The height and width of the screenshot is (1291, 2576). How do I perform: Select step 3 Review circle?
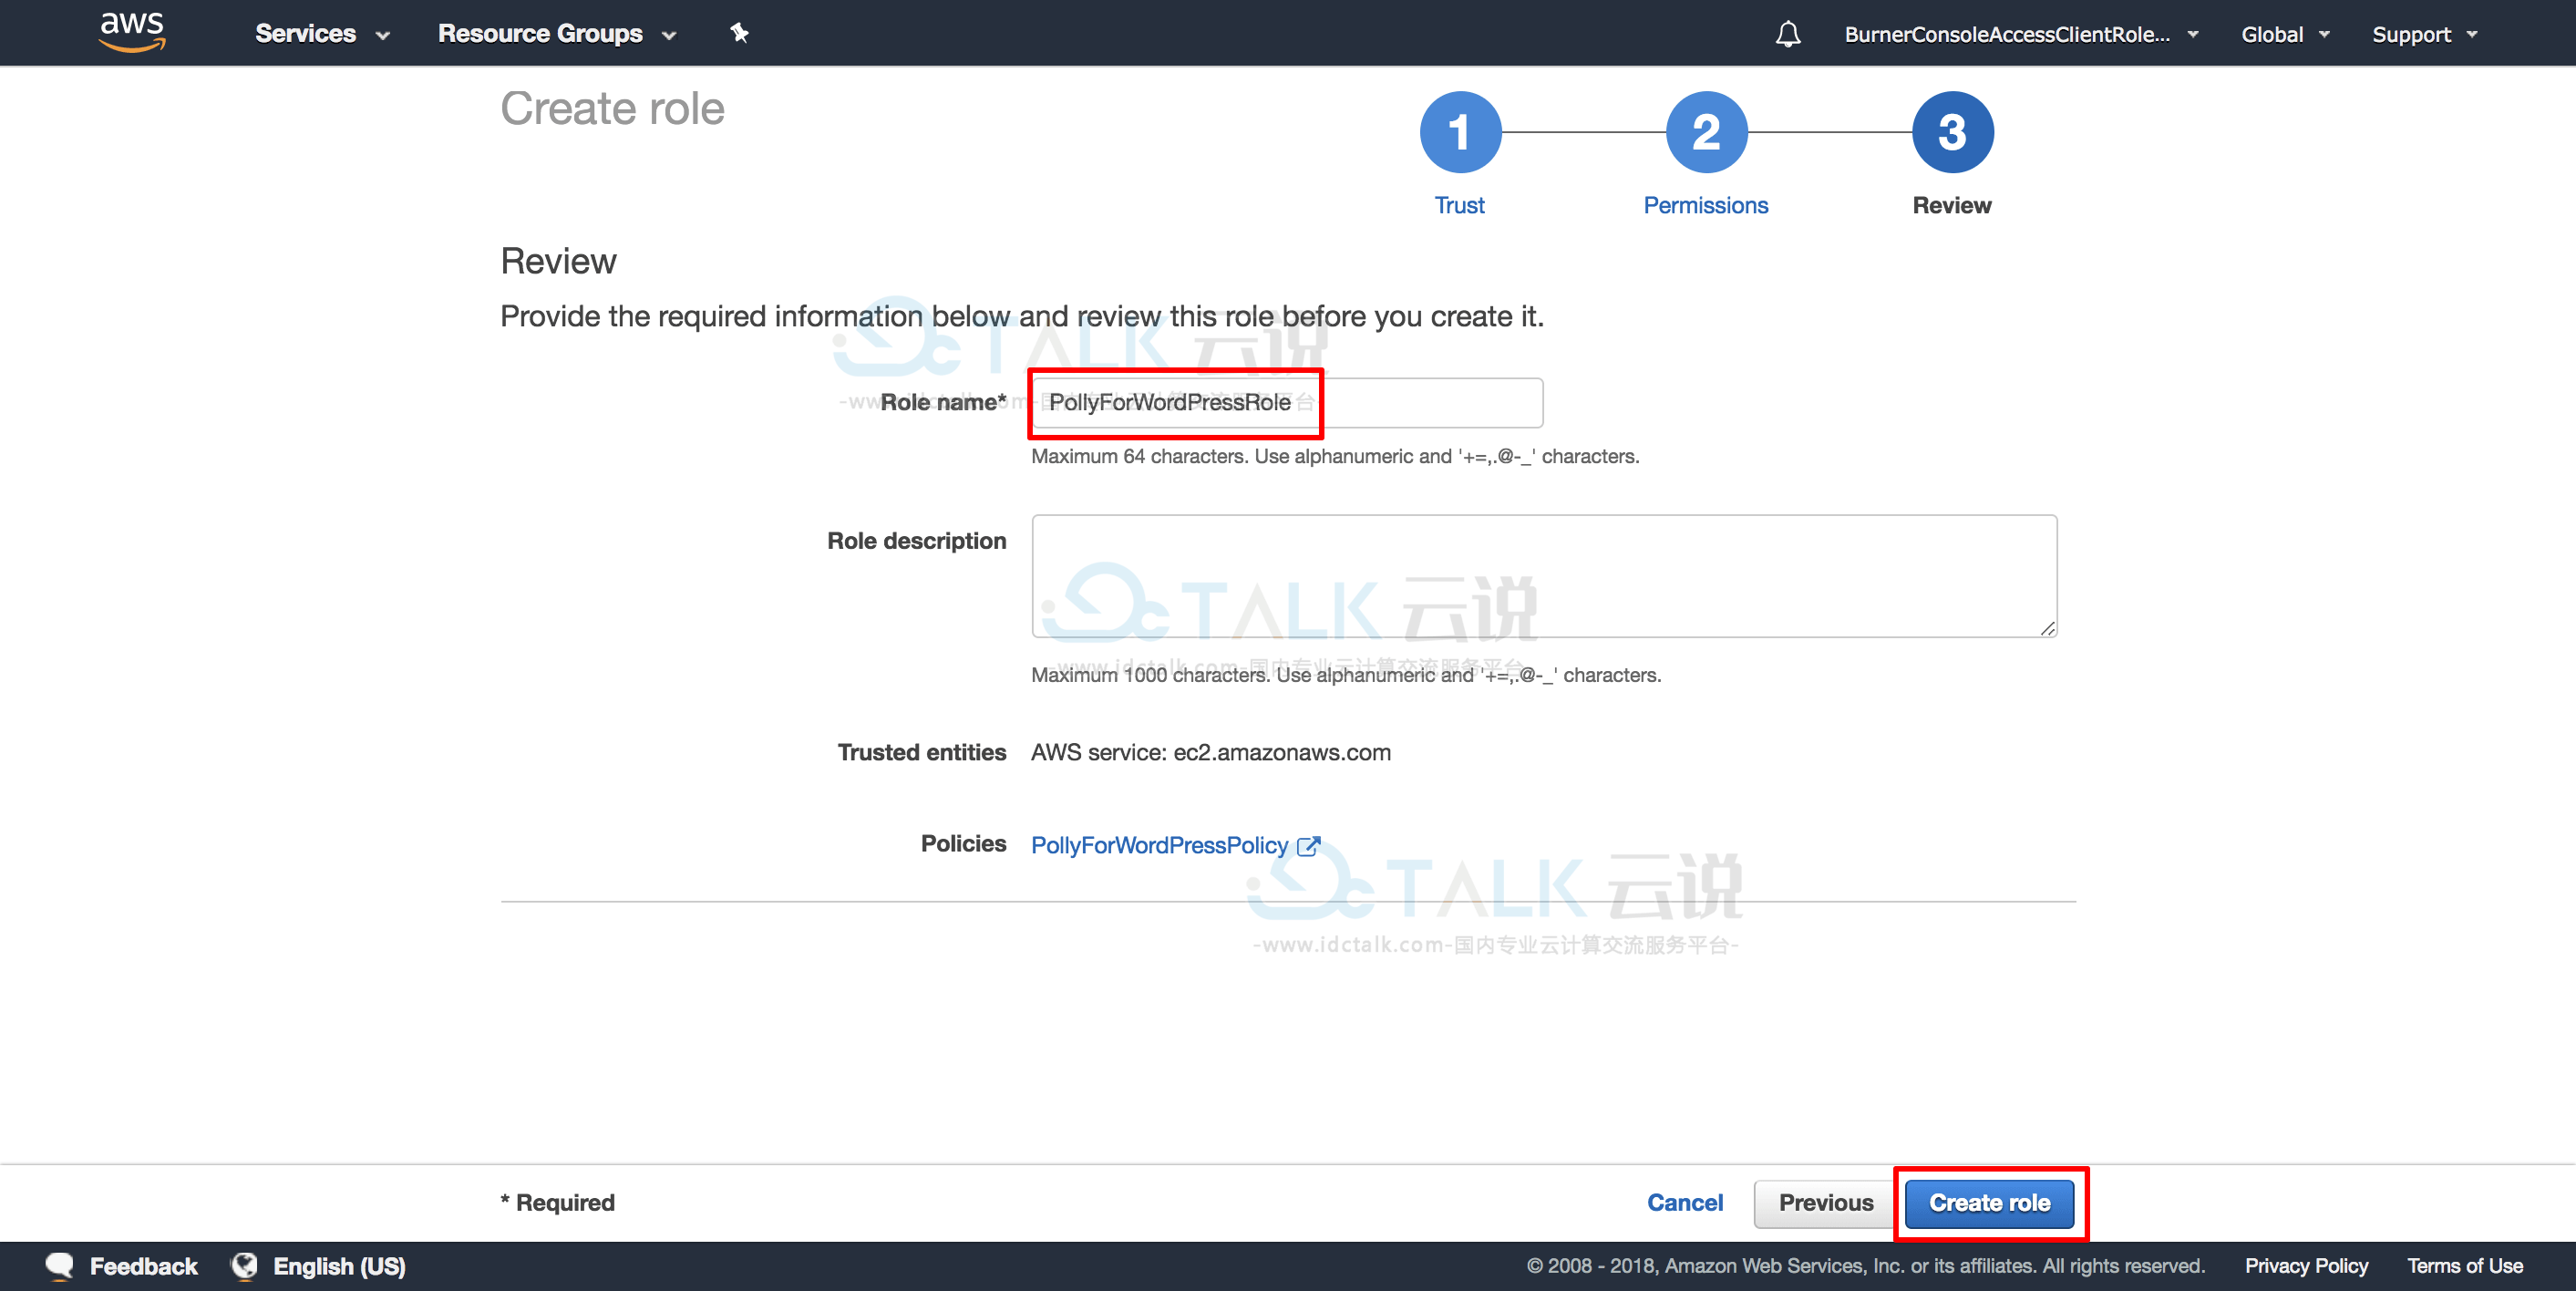click(1952, 132)
